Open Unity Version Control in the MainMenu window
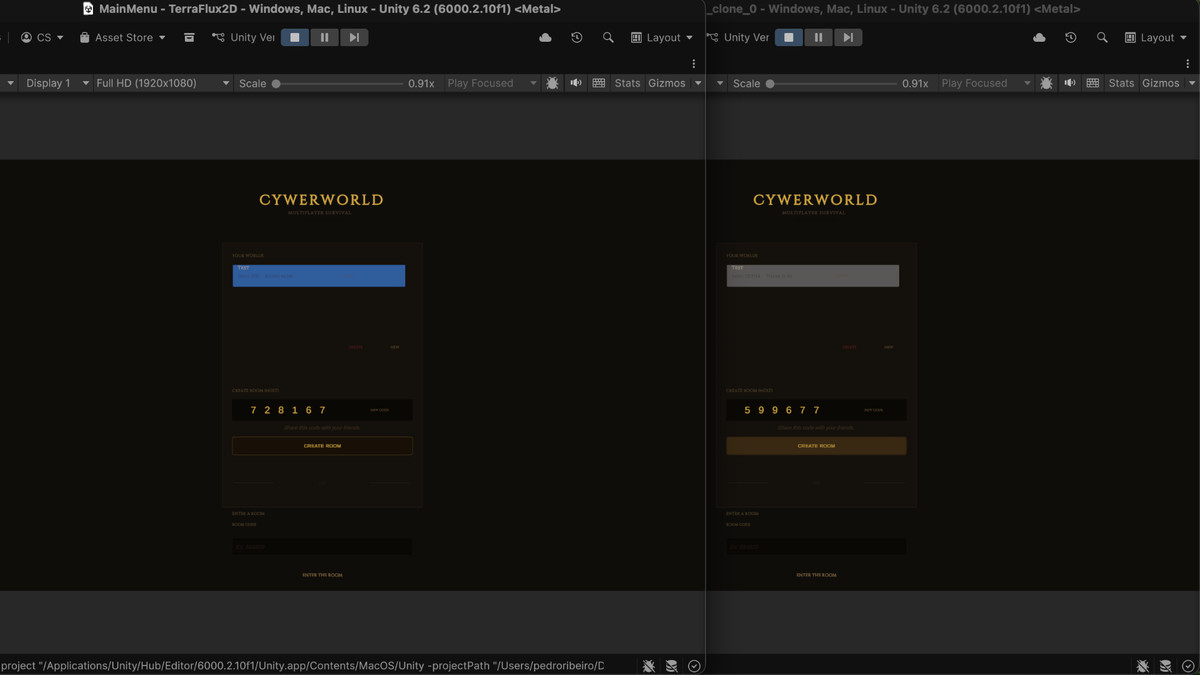Viewport: 1200px width, 675px height. click(x=243, y=37)
